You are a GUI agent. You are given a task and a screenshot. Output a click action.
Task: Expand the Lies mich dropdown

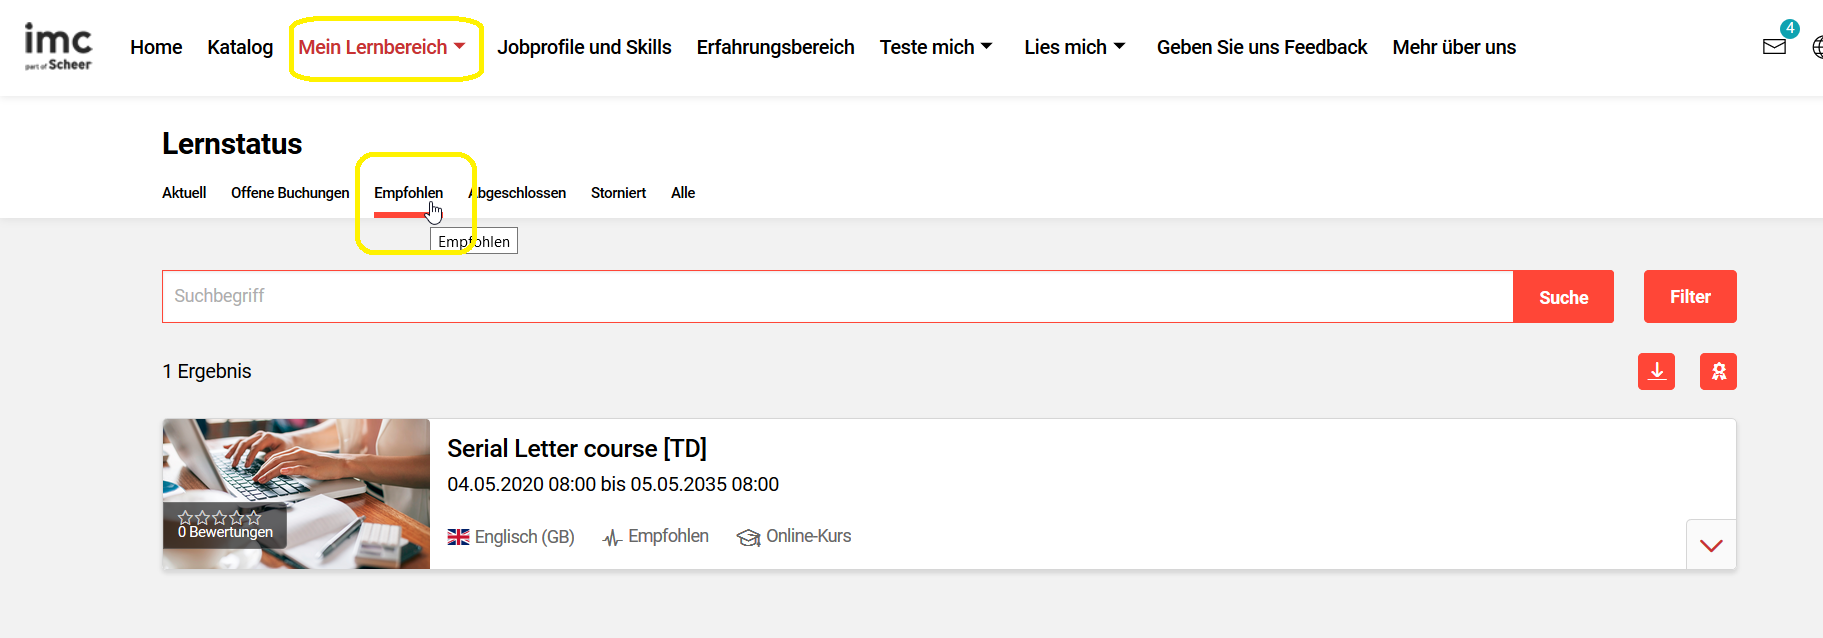pyautogui.click(x=1074, y=47)
